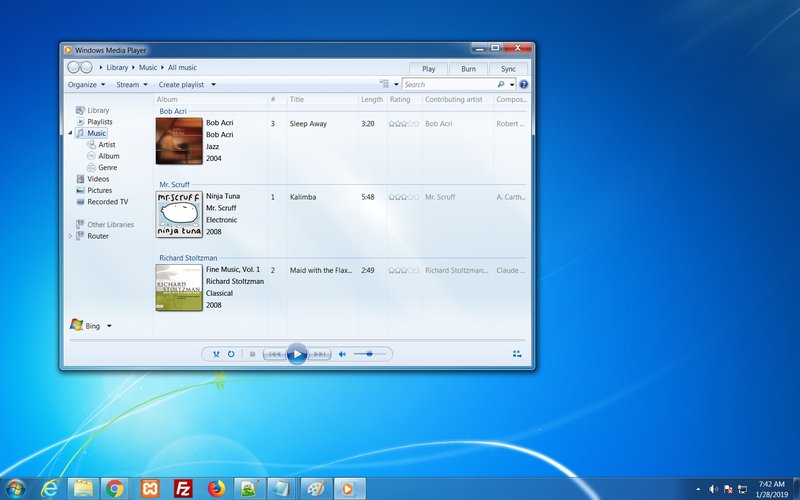Browse music by Artist
This screenshot has height=500, width=800.
click(x=102, y=144)
